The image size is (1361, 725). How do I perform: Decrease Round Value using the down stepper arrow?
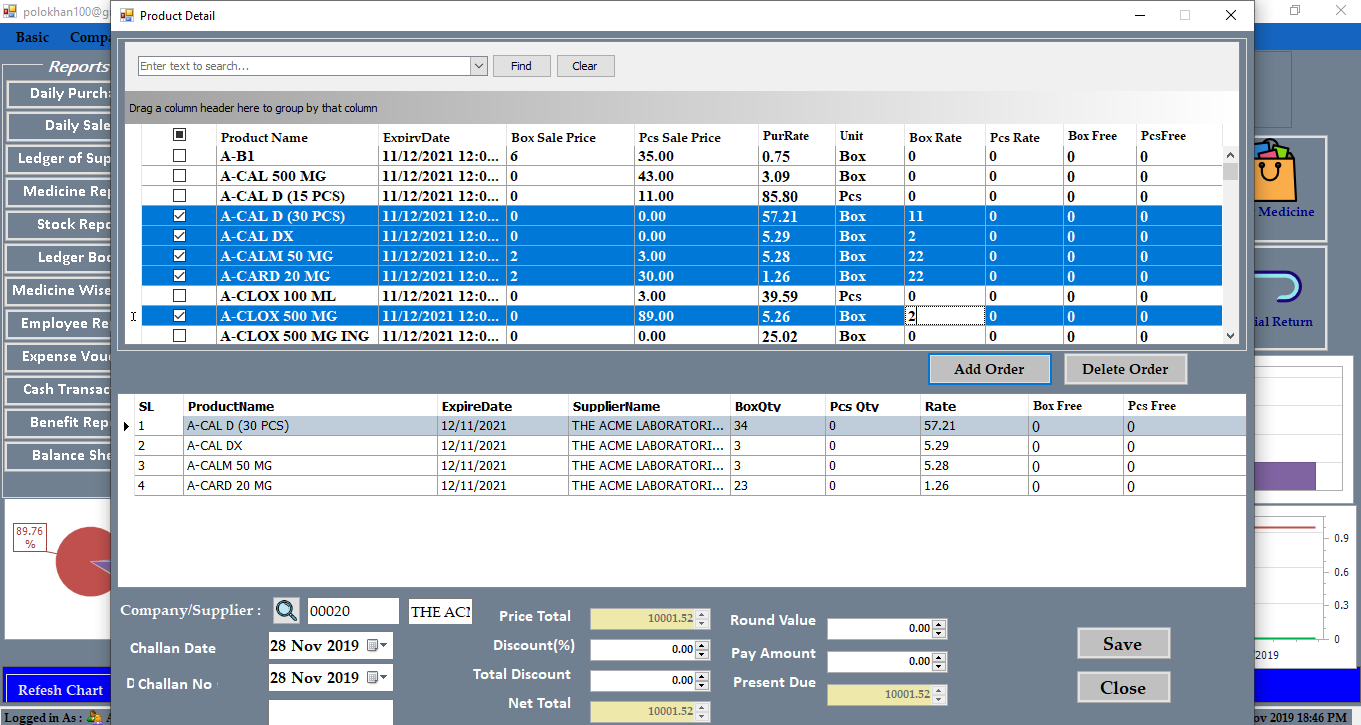click(939, 633)
